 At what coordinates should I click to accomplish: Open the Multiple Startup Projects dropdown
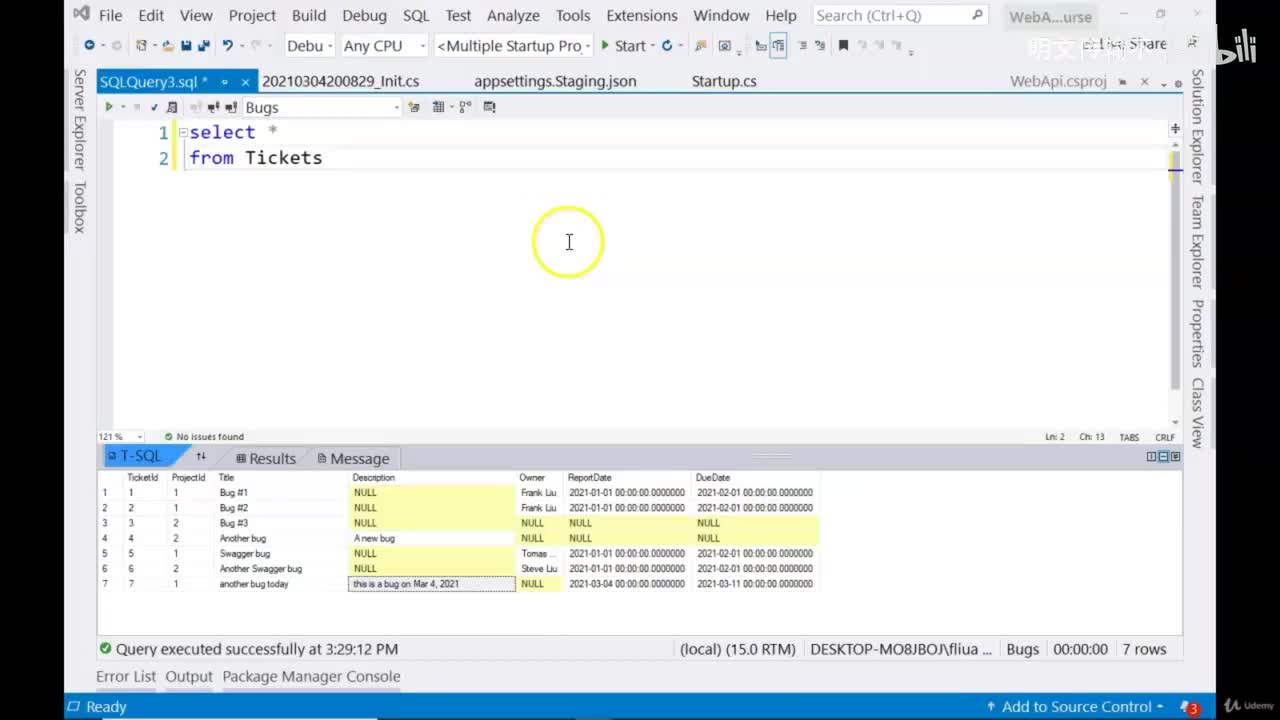pyautogui.click(x=514, y=46)
